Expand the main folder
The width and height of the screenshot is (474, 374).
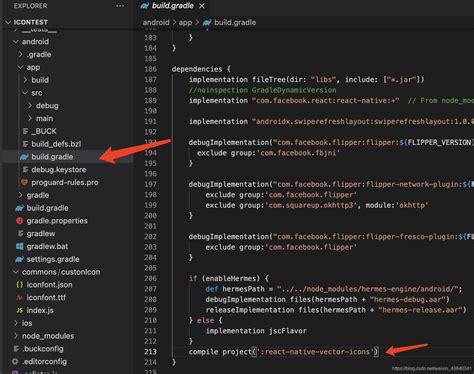30,118
